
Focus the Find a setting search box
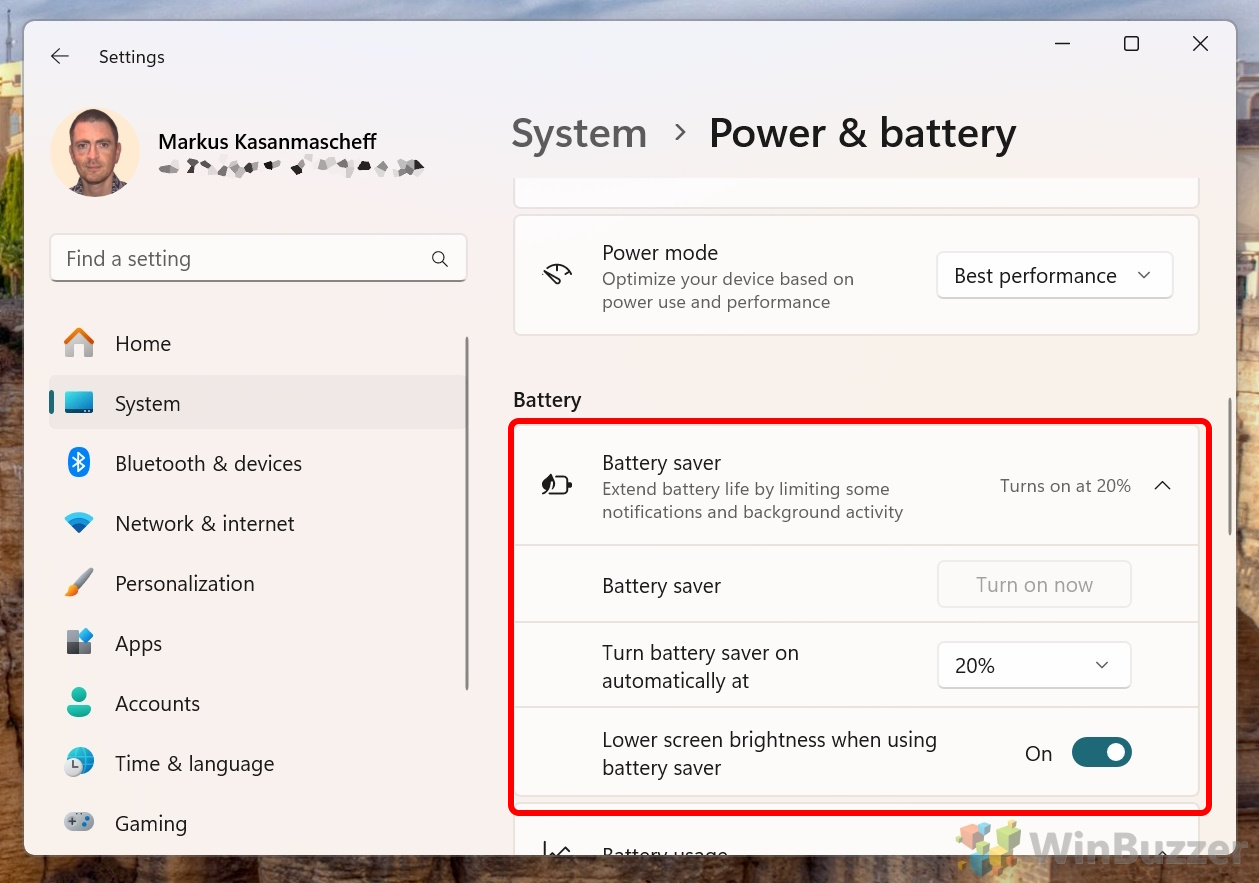(x=258, y=259)
